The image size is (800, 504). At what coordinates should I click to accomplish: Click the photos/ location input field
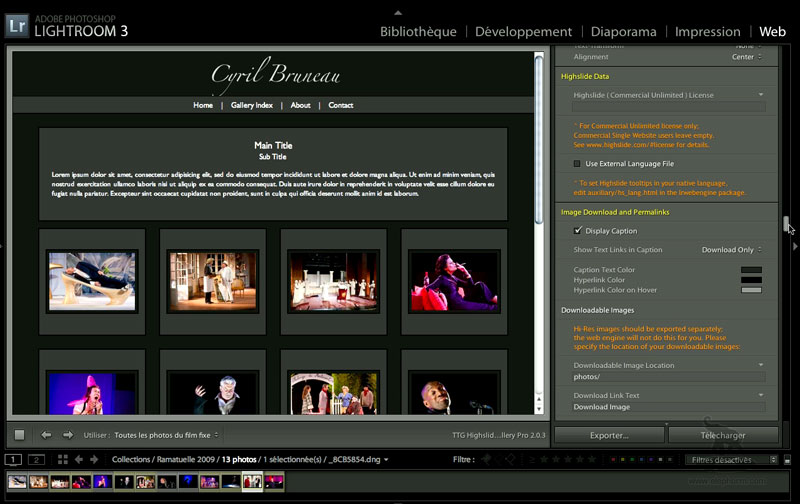tap(668, 376)
